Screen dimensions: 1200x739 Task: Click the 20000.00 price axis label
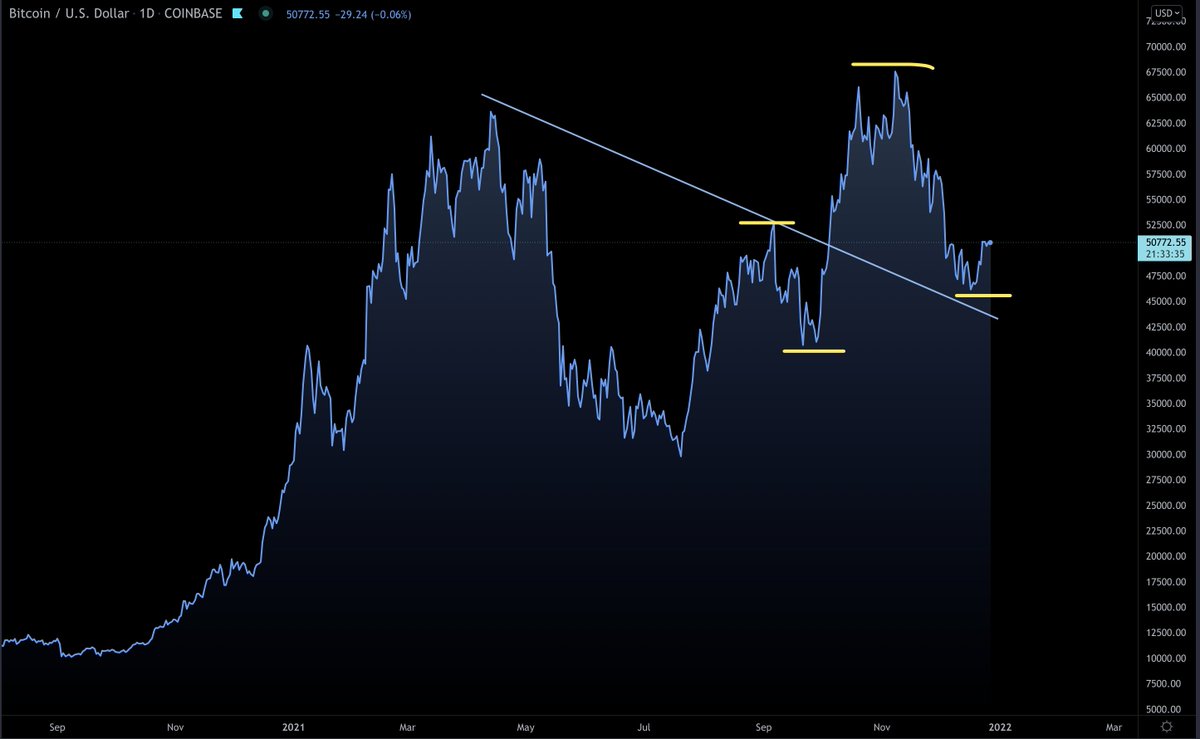tap(1166, 556)
